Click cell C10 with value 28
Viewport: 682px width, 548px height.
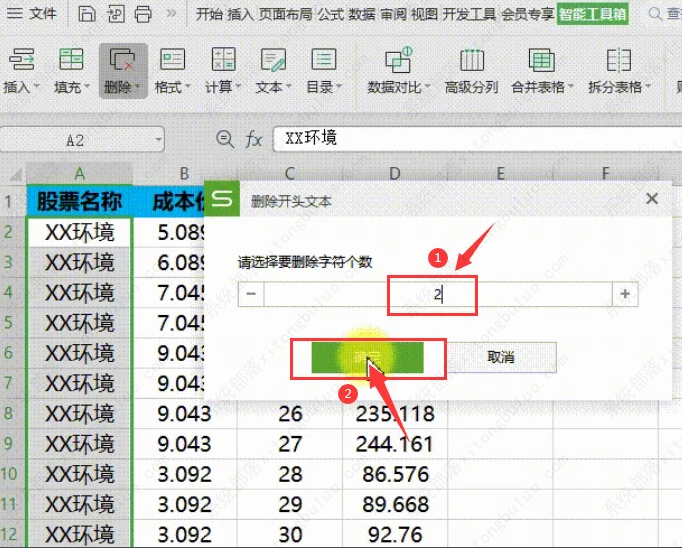pyautogui.click(x=290, y=474)
